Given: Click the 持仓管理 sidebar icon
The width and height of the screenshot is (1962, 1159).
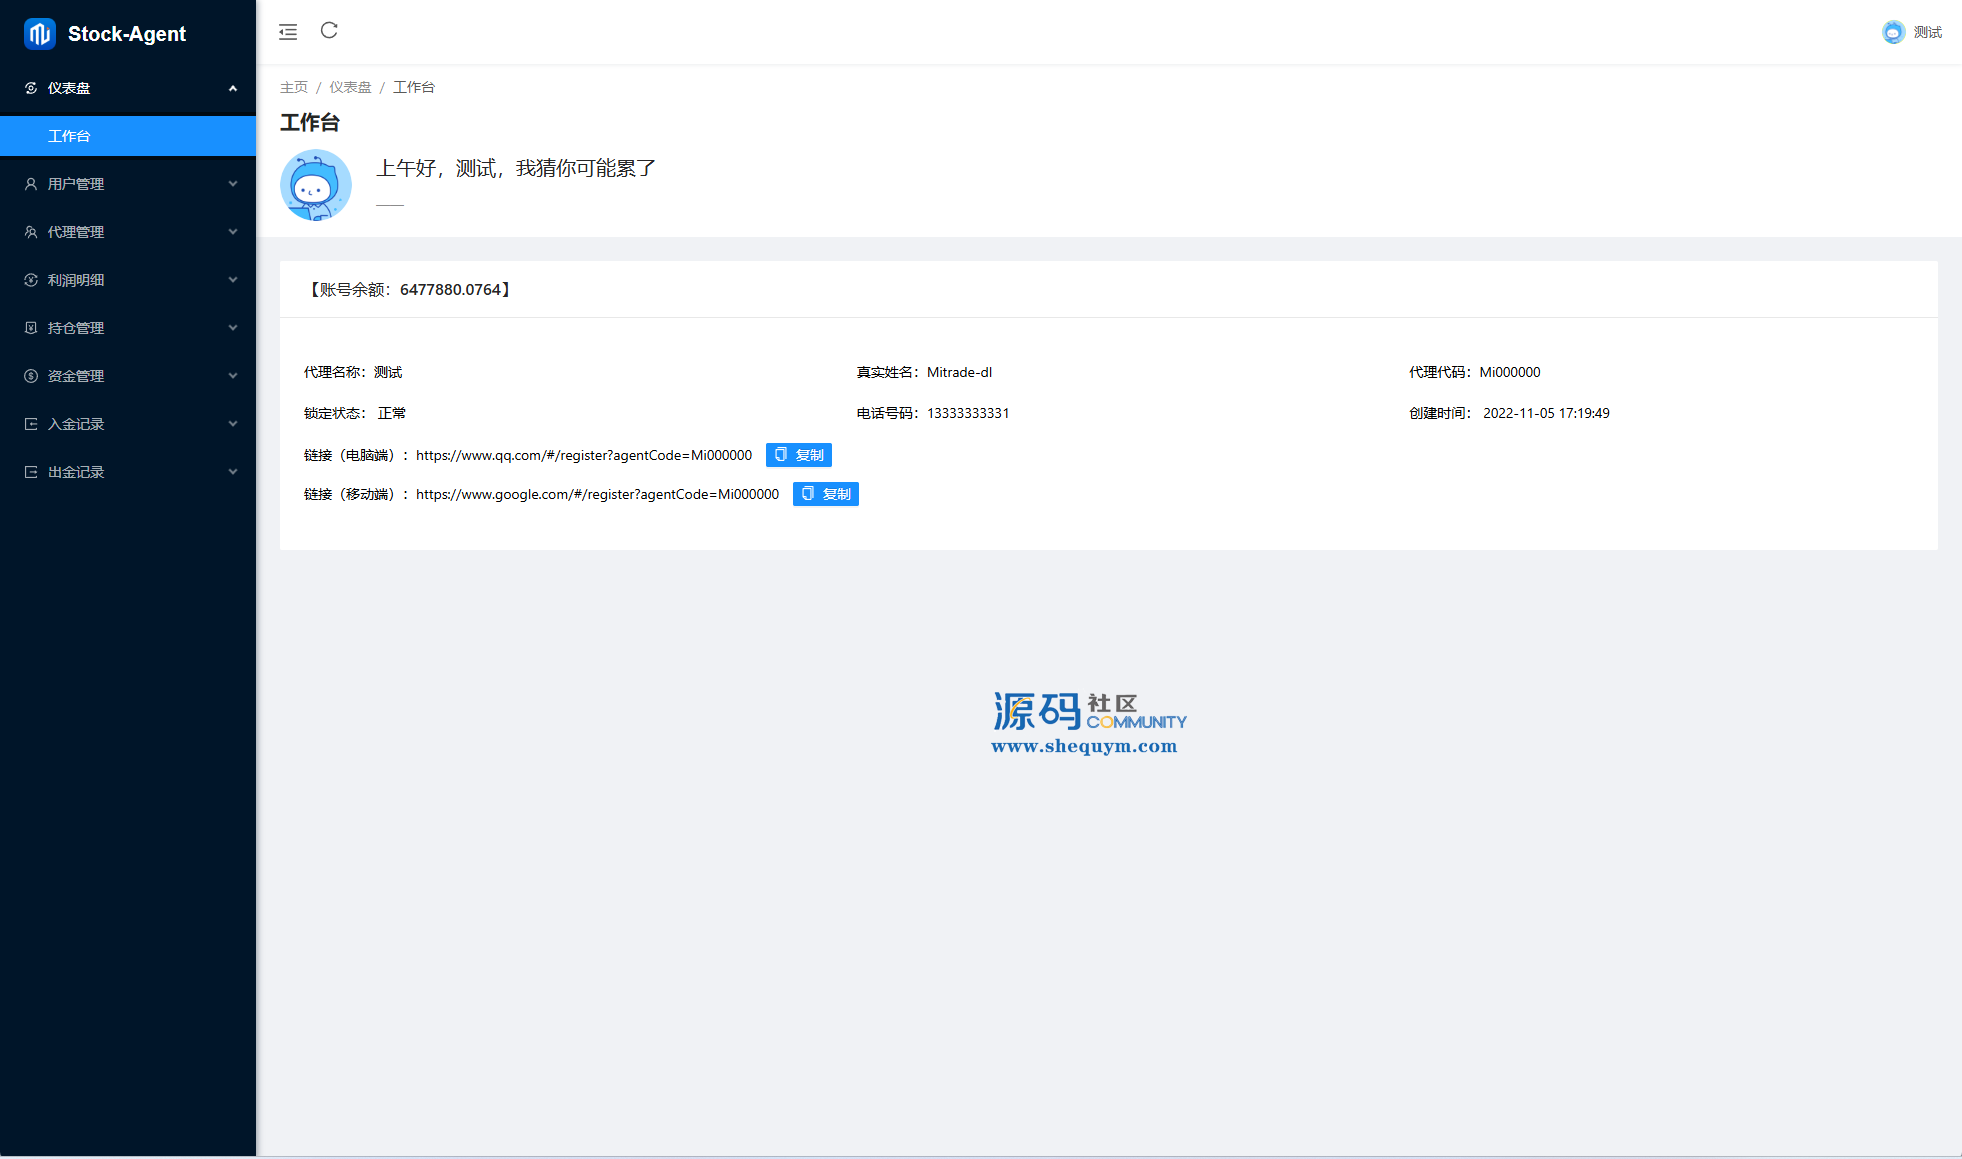Looking at the screenshot, I should click(31, 328).
